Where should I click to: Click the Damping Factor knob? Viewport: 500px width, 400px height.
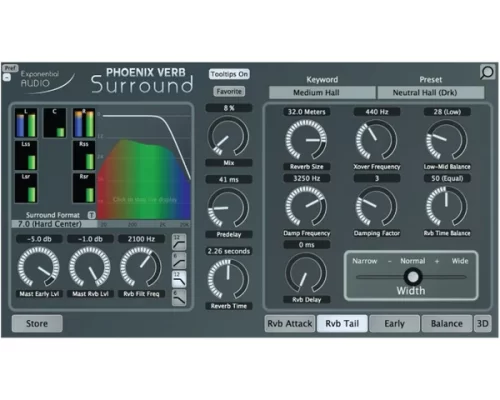[x=376, y=206]
